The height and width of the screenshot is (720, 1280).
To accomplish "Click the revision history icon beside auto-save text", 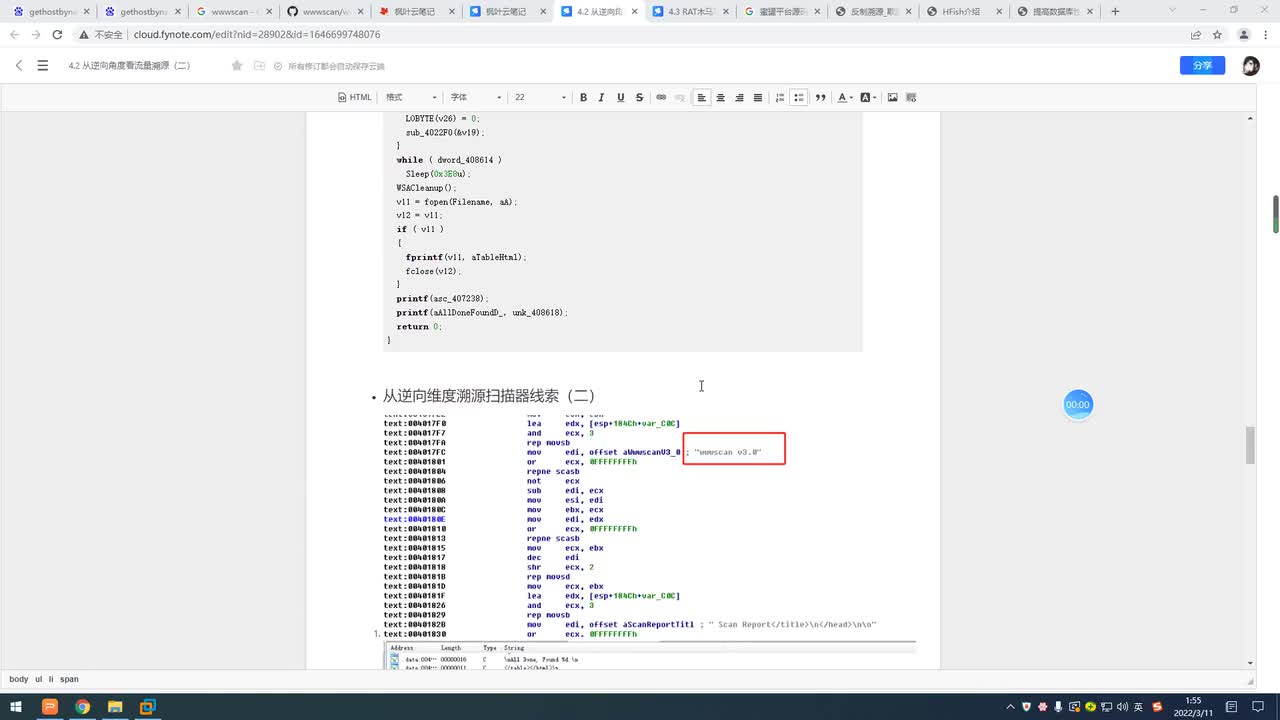I will click(276, 66).
